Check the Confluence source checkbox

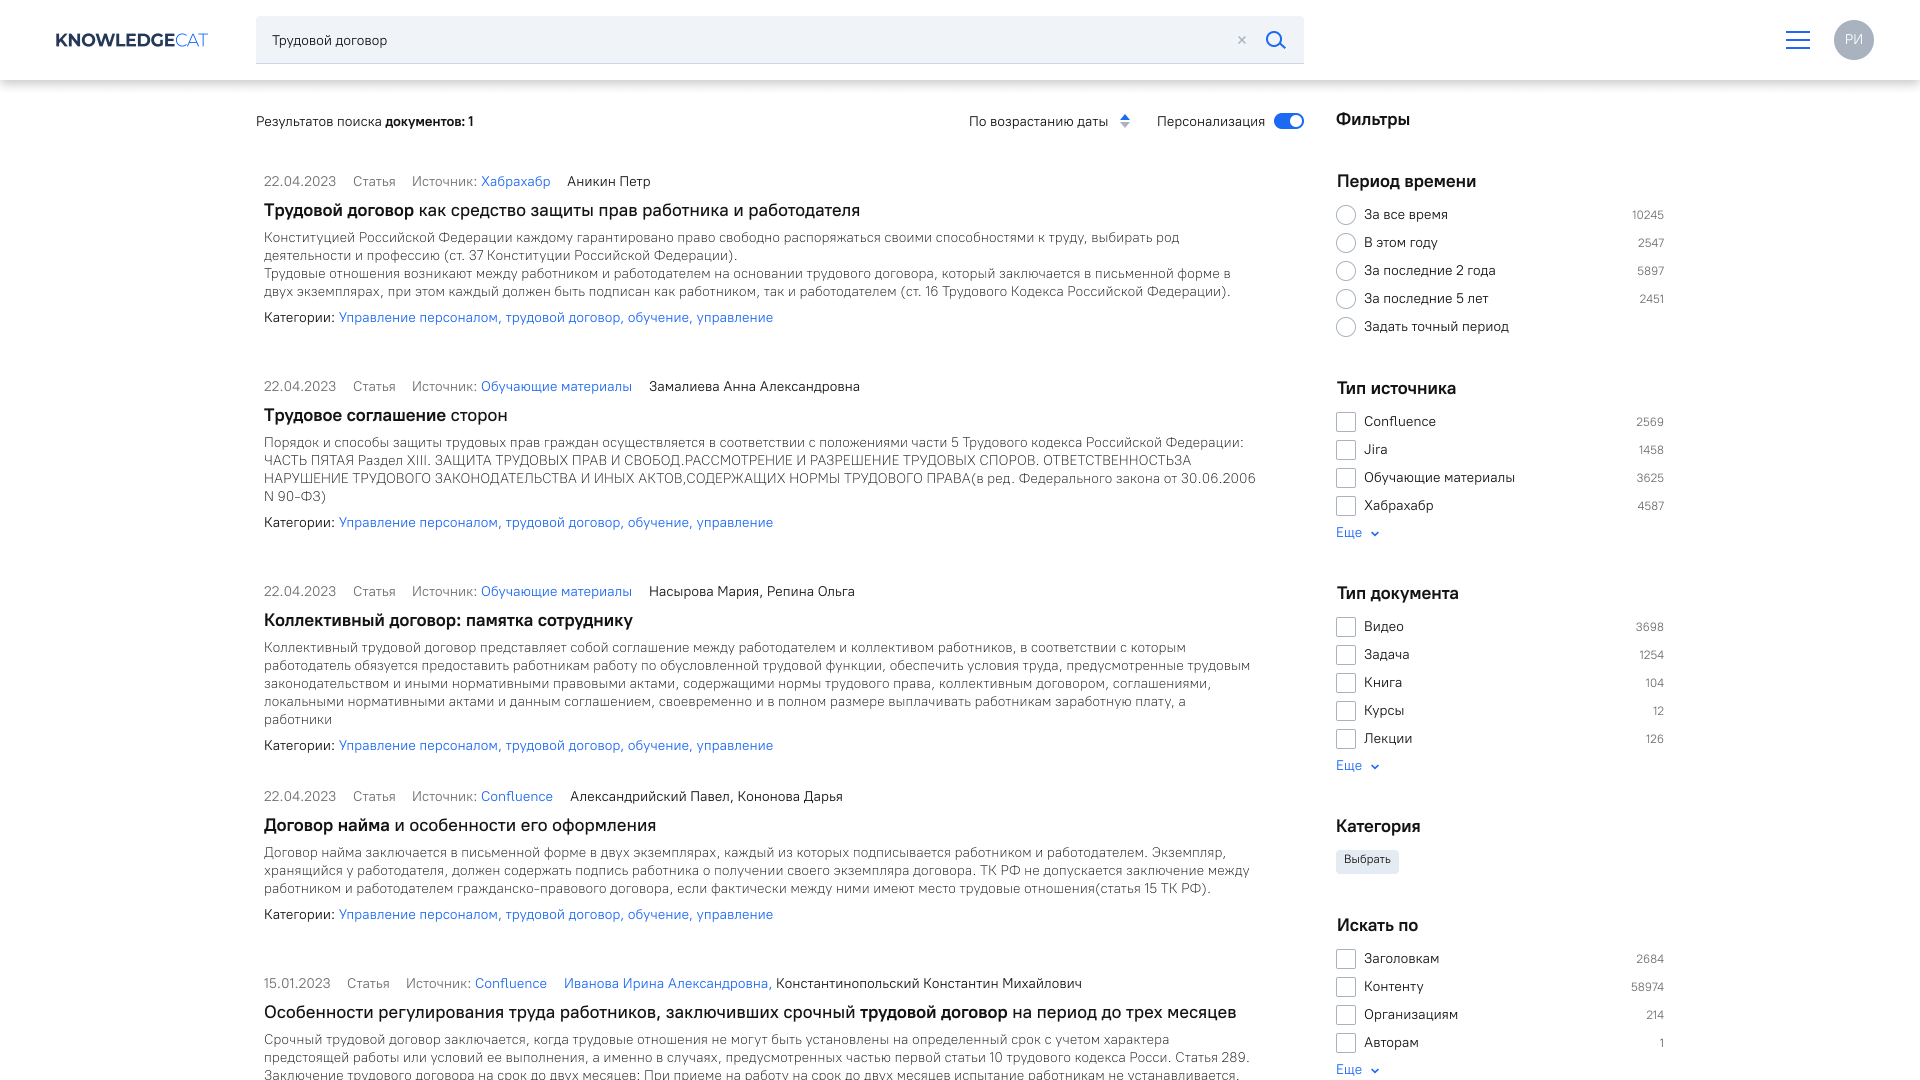(1346, 422)
